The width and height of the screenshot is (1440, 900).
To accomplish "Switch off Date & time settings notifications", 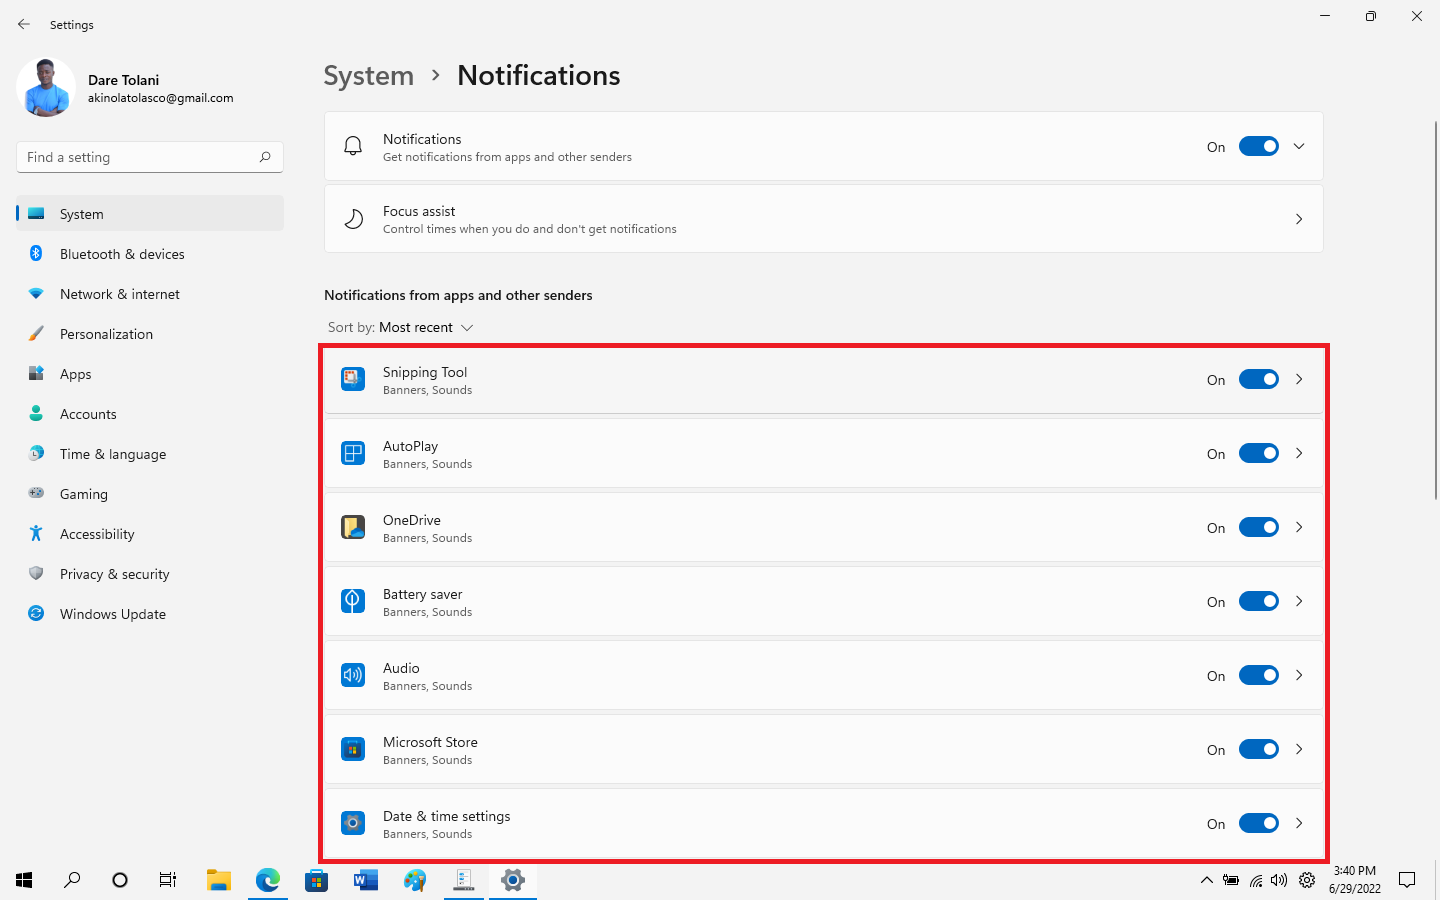I will click(1259, 823).
